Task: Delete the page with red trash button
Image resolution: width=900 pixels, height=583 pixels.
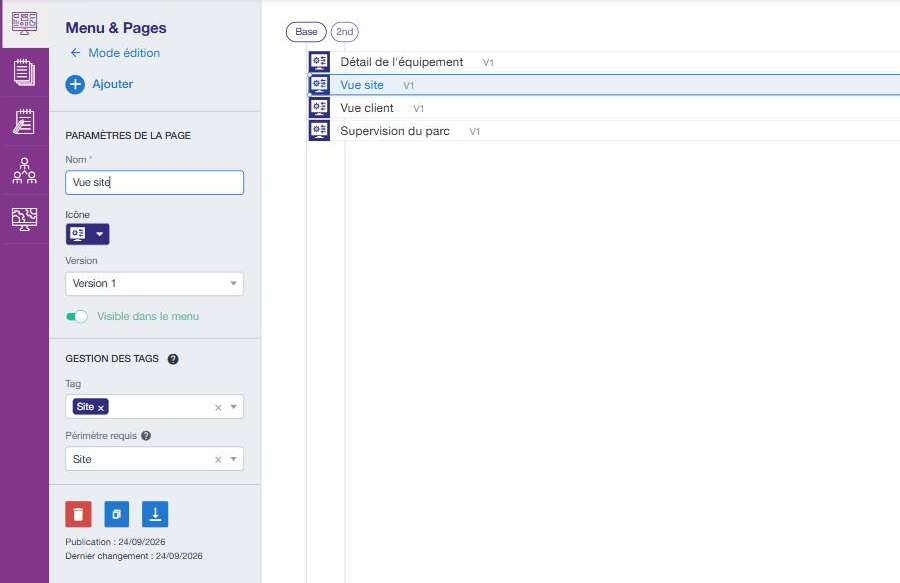Action: pos(79,514)
